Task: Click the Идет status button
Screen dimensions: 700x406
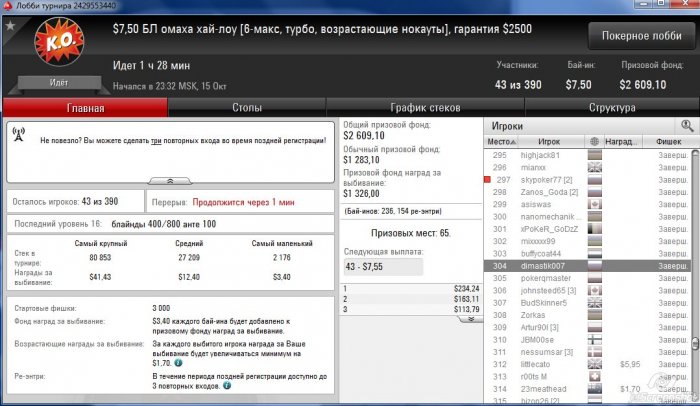Action: click(59, 83)
